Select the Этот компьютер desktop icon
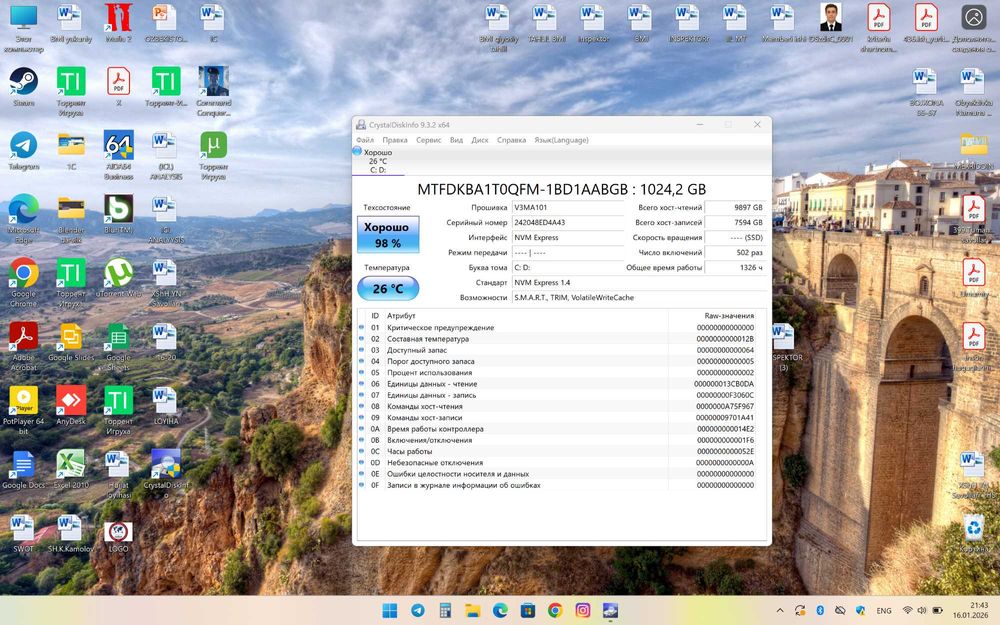The image size is (1000, 625). coord(24,27)
